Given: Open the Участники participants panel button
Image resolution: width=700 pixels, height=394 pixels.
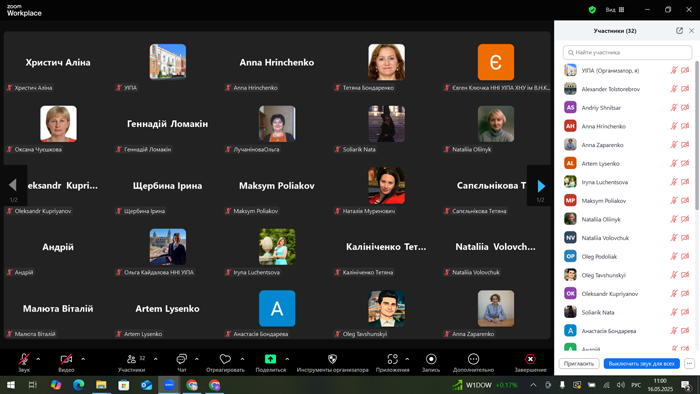Looking at the screenshot, I should pyautogui.click(x=131, y=362).
